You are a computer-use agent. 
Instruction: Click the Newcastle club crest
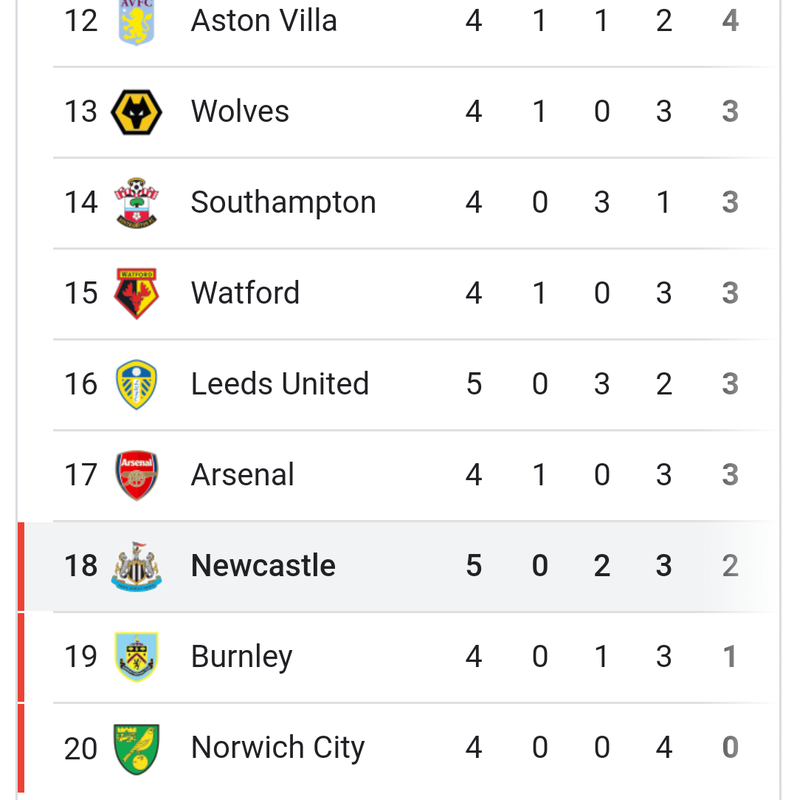pyautogui.click(x=136, y=566)
